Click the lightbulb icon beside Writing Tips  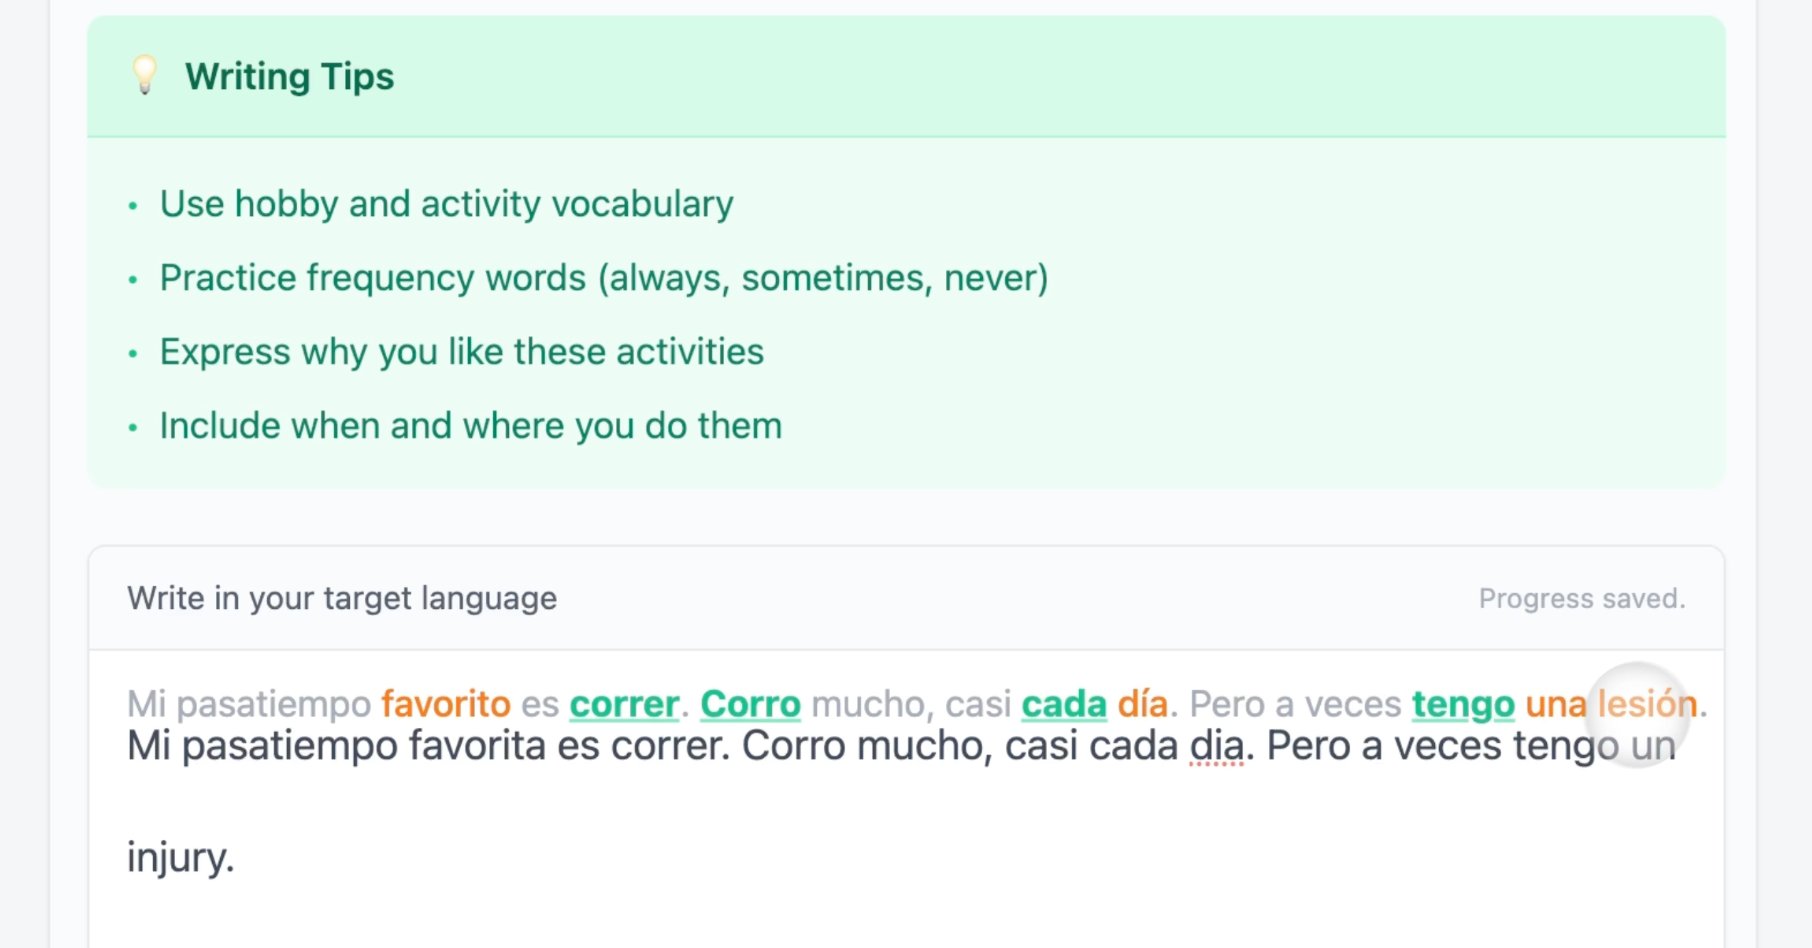pos(143,75)
